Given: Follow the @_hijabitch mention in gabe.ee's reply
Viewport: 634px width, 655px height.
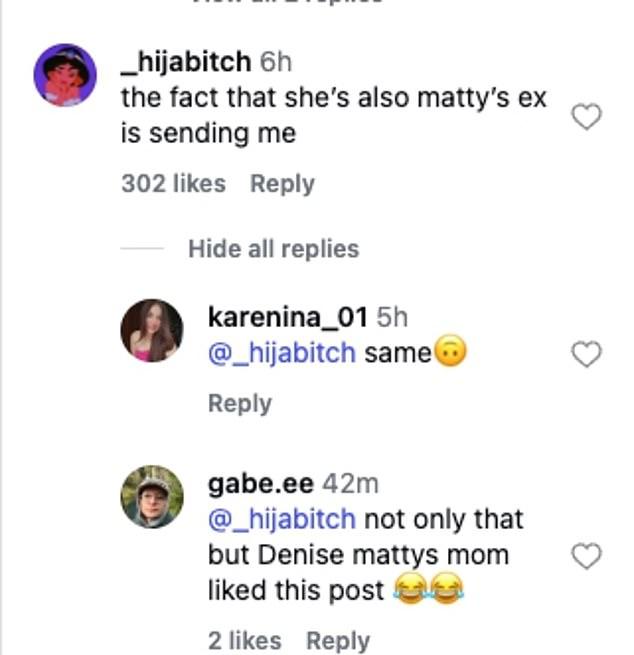Looking at the screenshot, I should 282,519.
